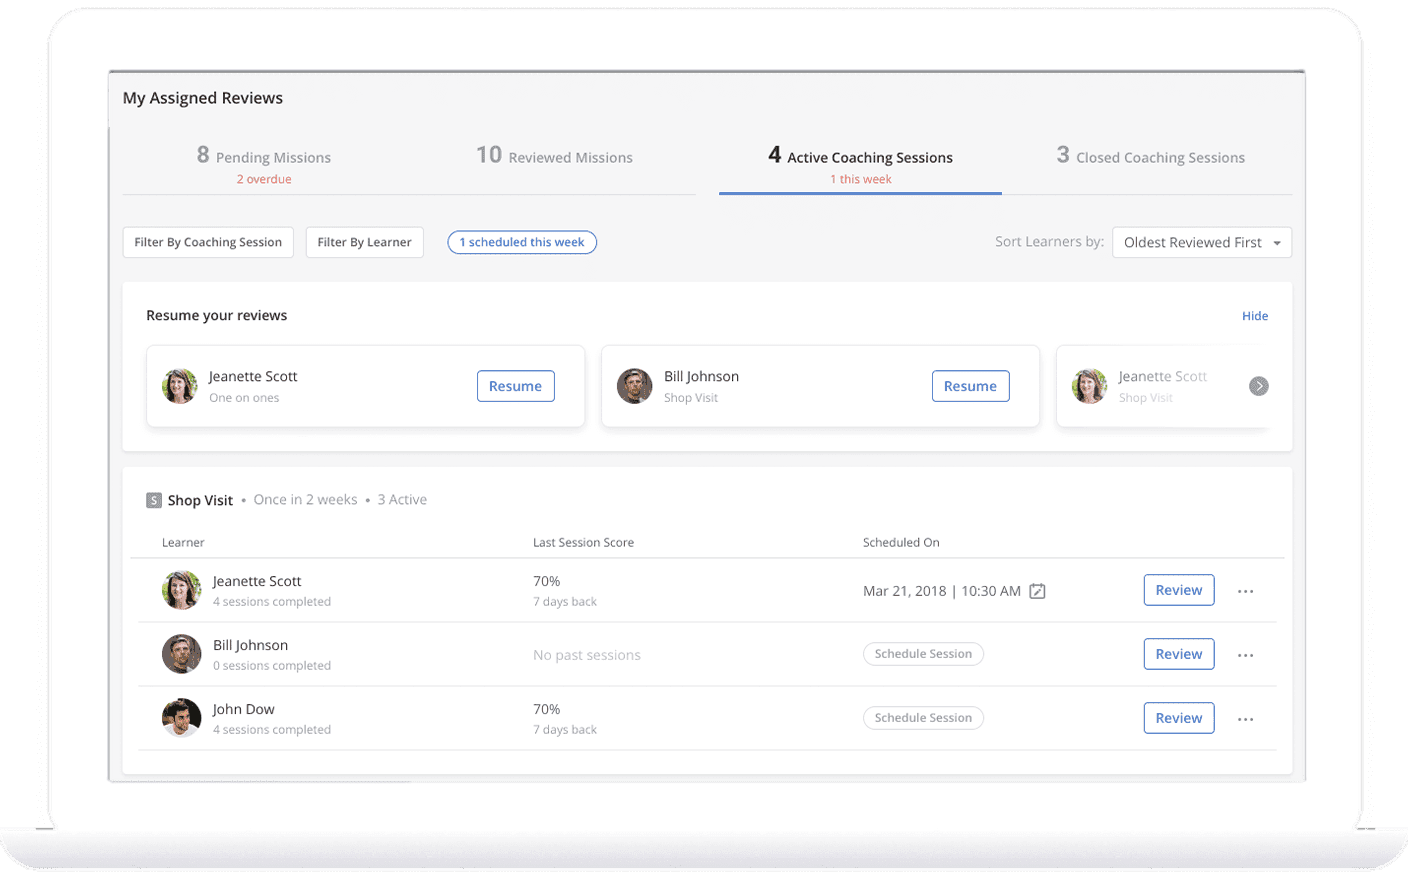1408x880 pixels.
Task: Open Filter By Coaching Session dropdown
Action: 208,242
